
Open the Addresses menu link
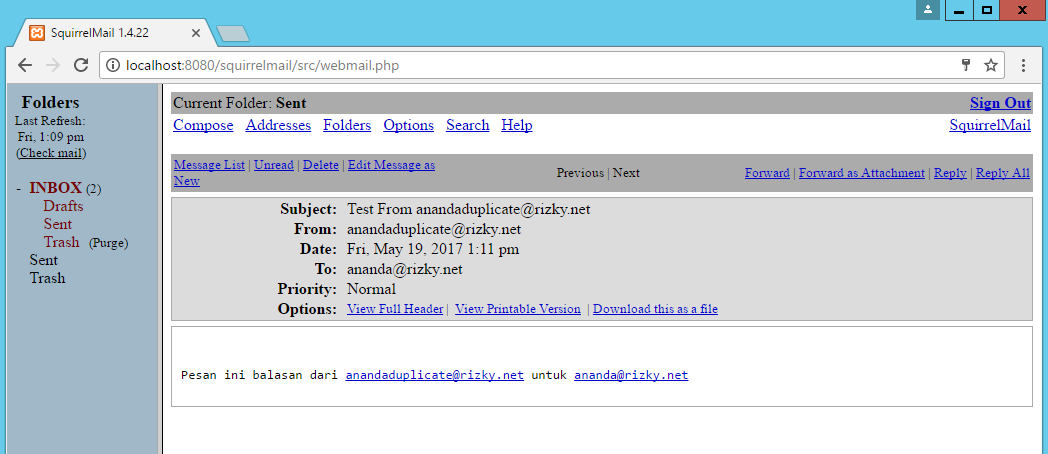(278, 125)
